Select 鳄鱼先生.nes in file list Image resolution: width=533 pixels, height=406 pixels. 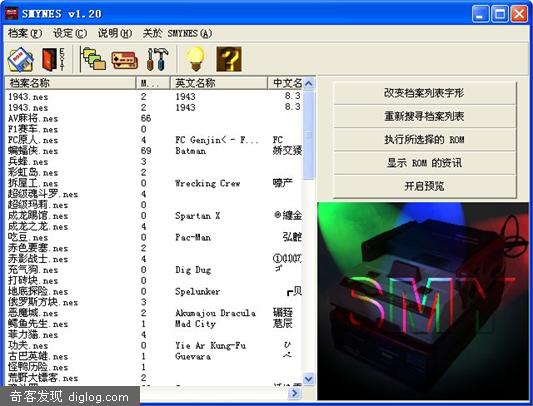[38, 324]
